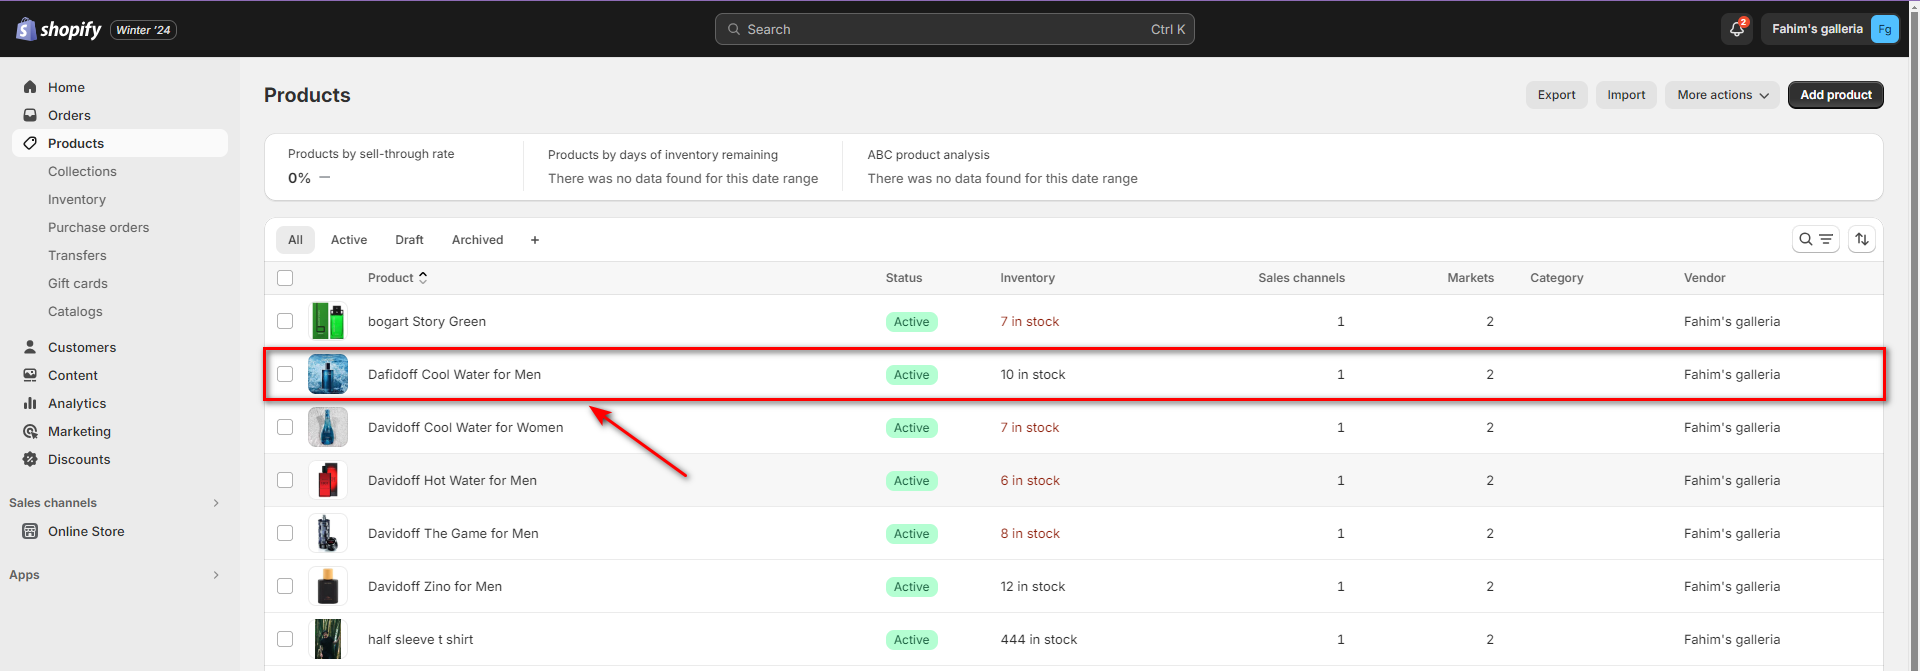Add a new view with plus icon
The image size is (1920, 671).
coord(535,240)
